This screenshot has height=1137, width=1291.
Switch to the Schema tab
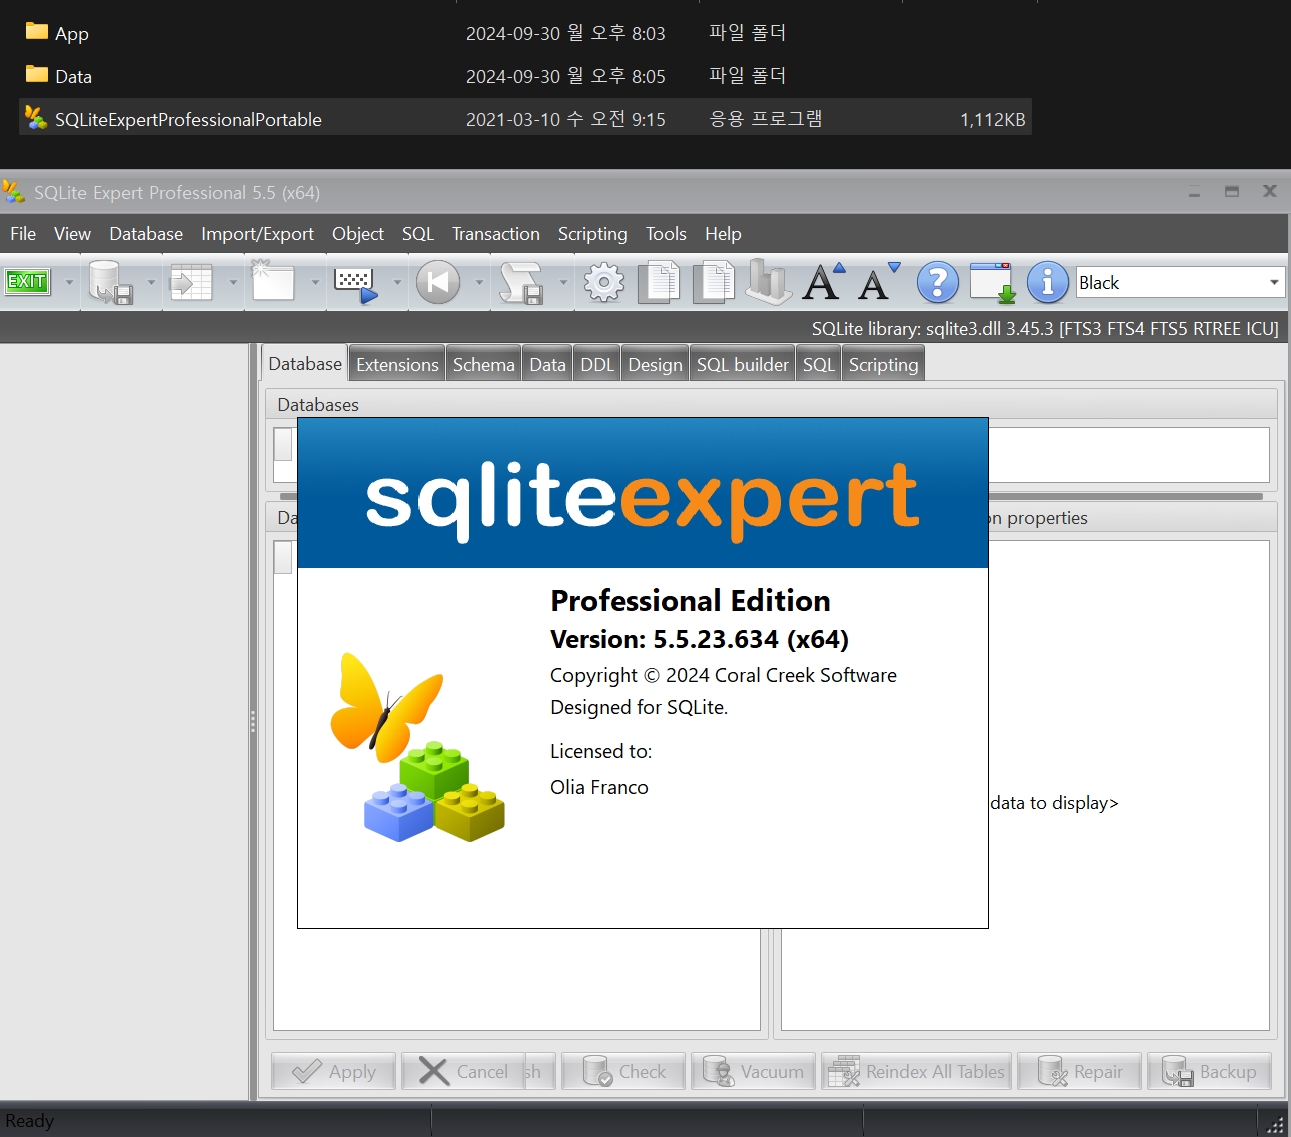coord(484,365)
